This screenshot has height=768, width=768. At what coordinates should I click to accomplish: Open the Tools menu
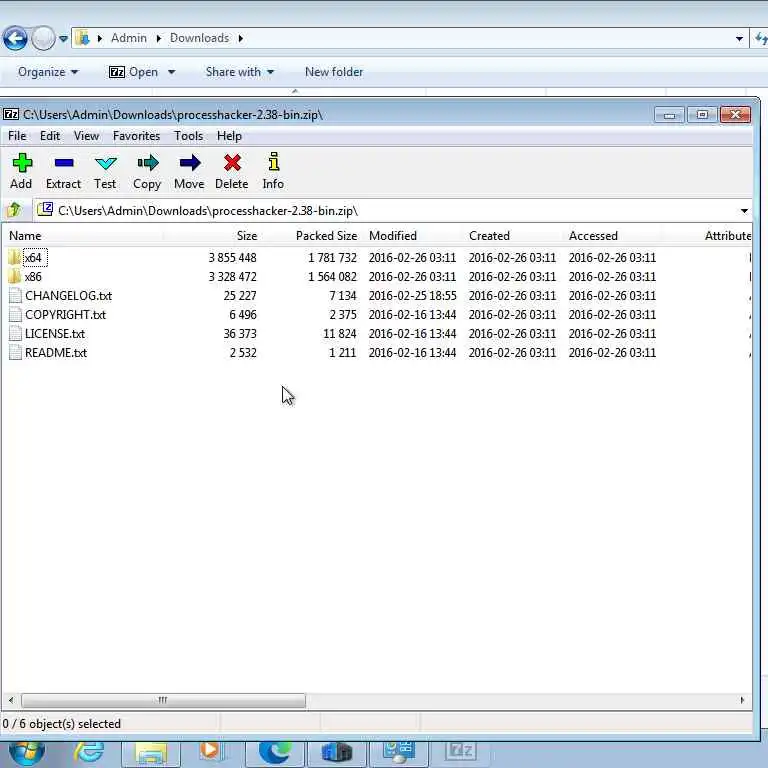[x=189, y=136]
